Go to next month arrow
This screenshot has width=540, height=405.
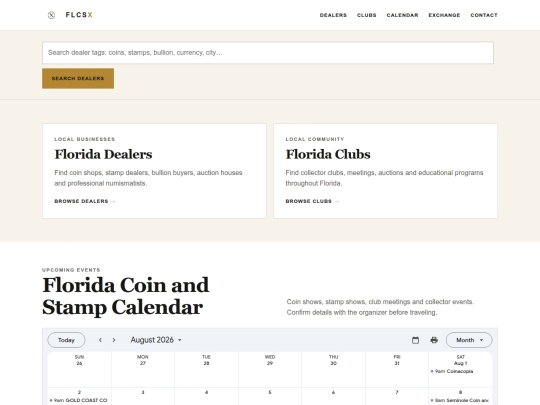[x=114, y=340]
